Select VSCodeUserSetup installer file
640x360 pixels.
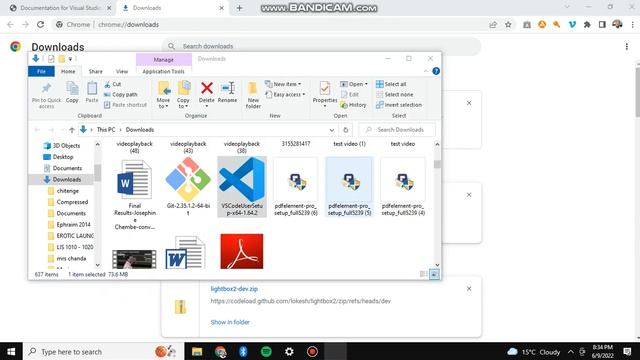point(242,187)
